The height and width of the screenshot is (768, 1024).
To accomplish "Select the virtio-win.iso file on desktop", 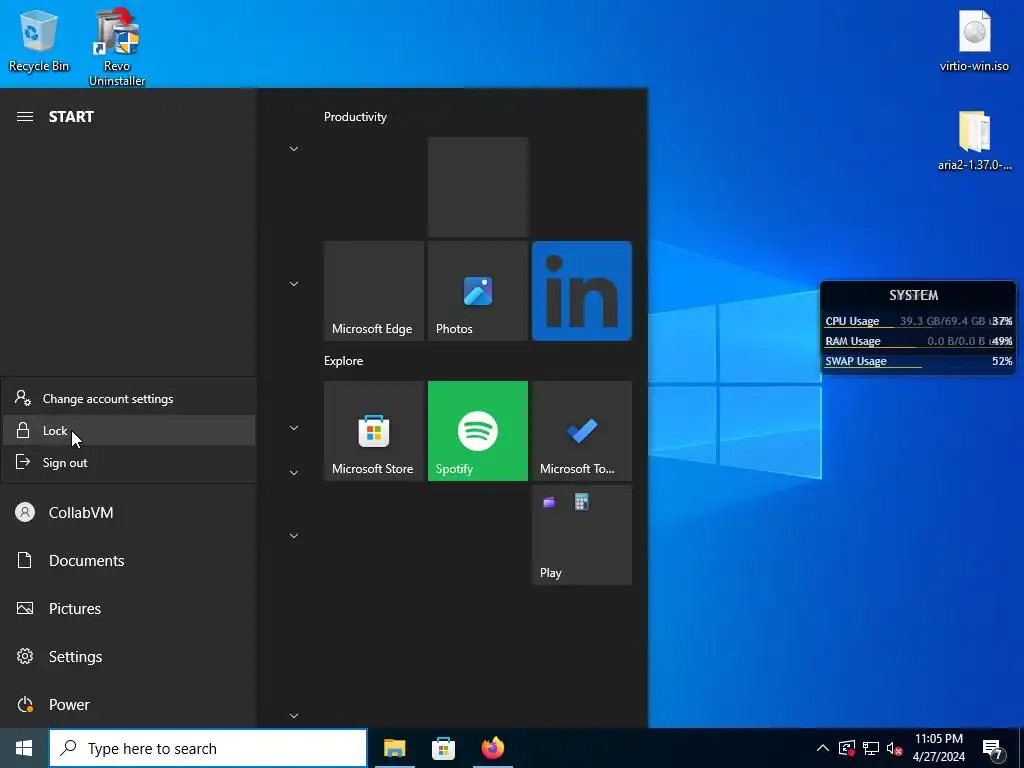I will (x=974, y=39).
